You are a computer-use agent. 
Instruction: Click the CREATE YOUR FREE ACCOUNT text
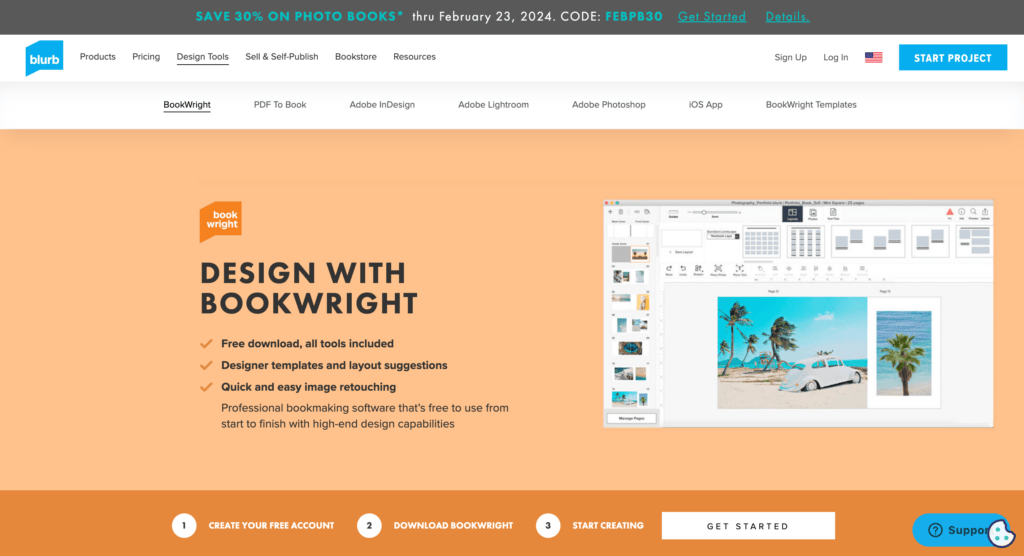pyautogui.click(x=271, y=525)
